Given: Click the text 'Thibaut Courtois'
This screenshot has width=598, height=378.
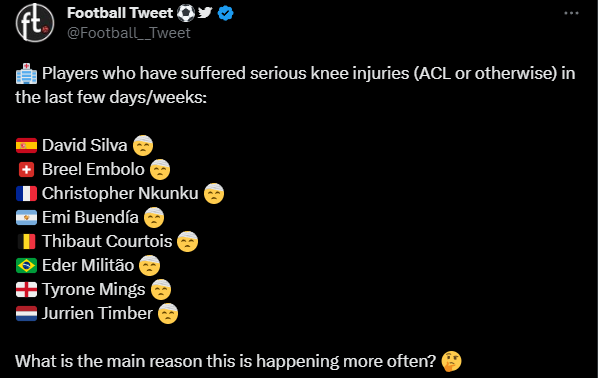Looking at the screenshot, I should (107, 241).
